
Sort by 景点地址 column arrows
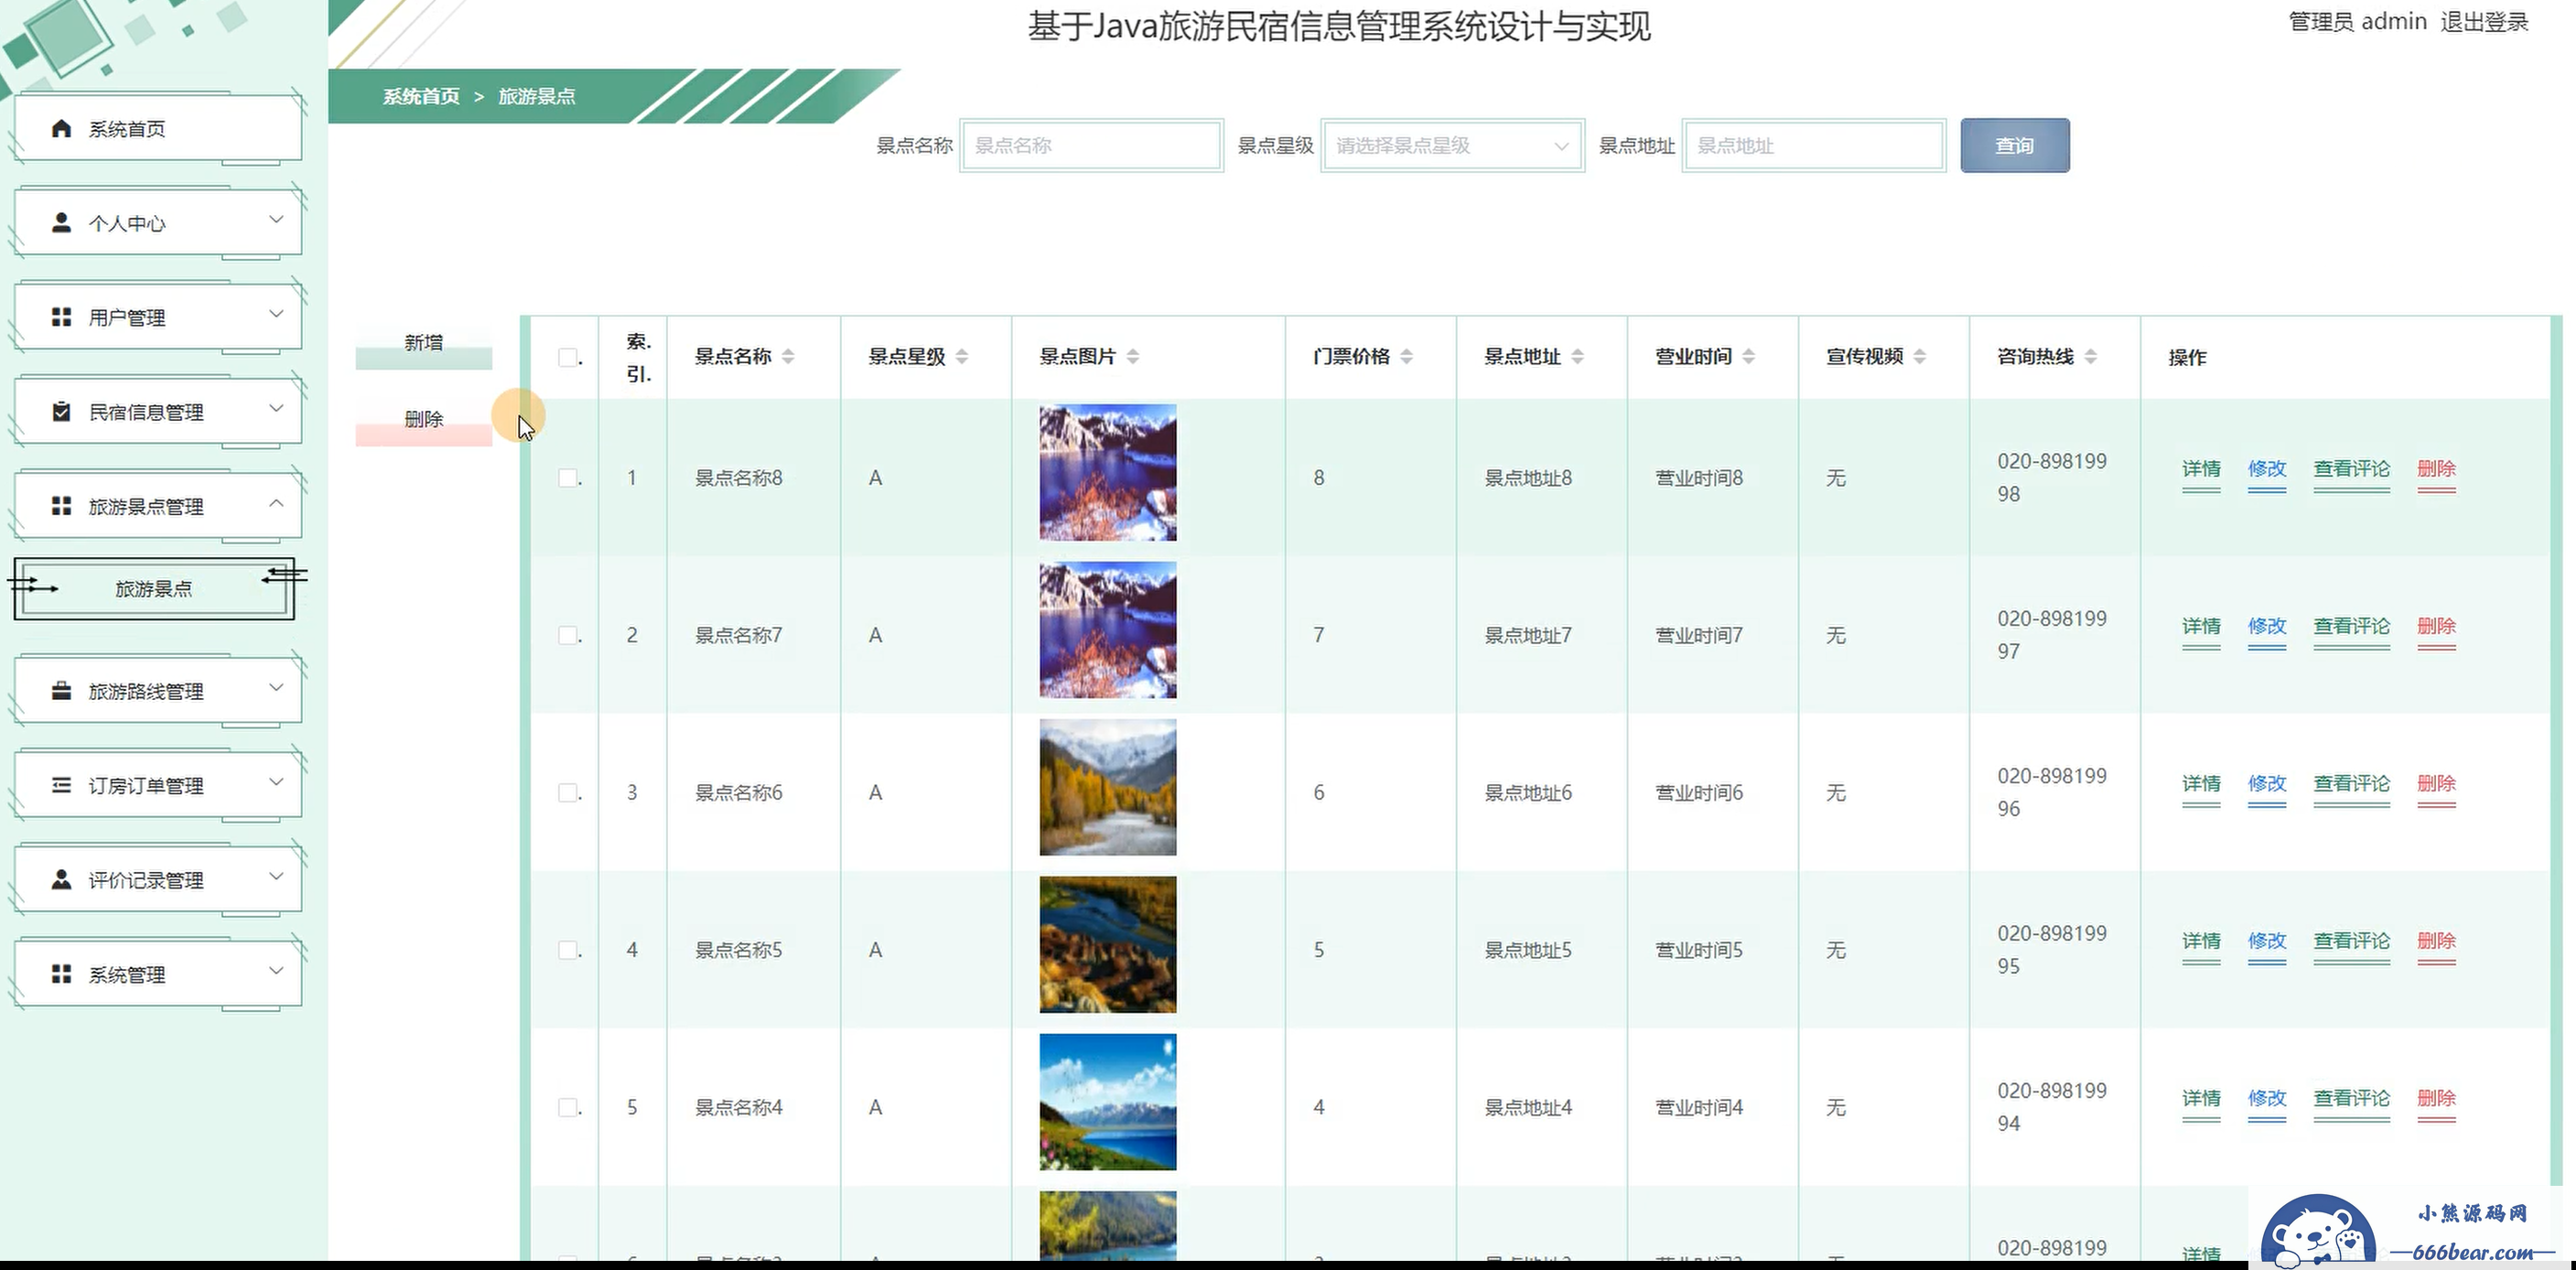point(1578,357)
